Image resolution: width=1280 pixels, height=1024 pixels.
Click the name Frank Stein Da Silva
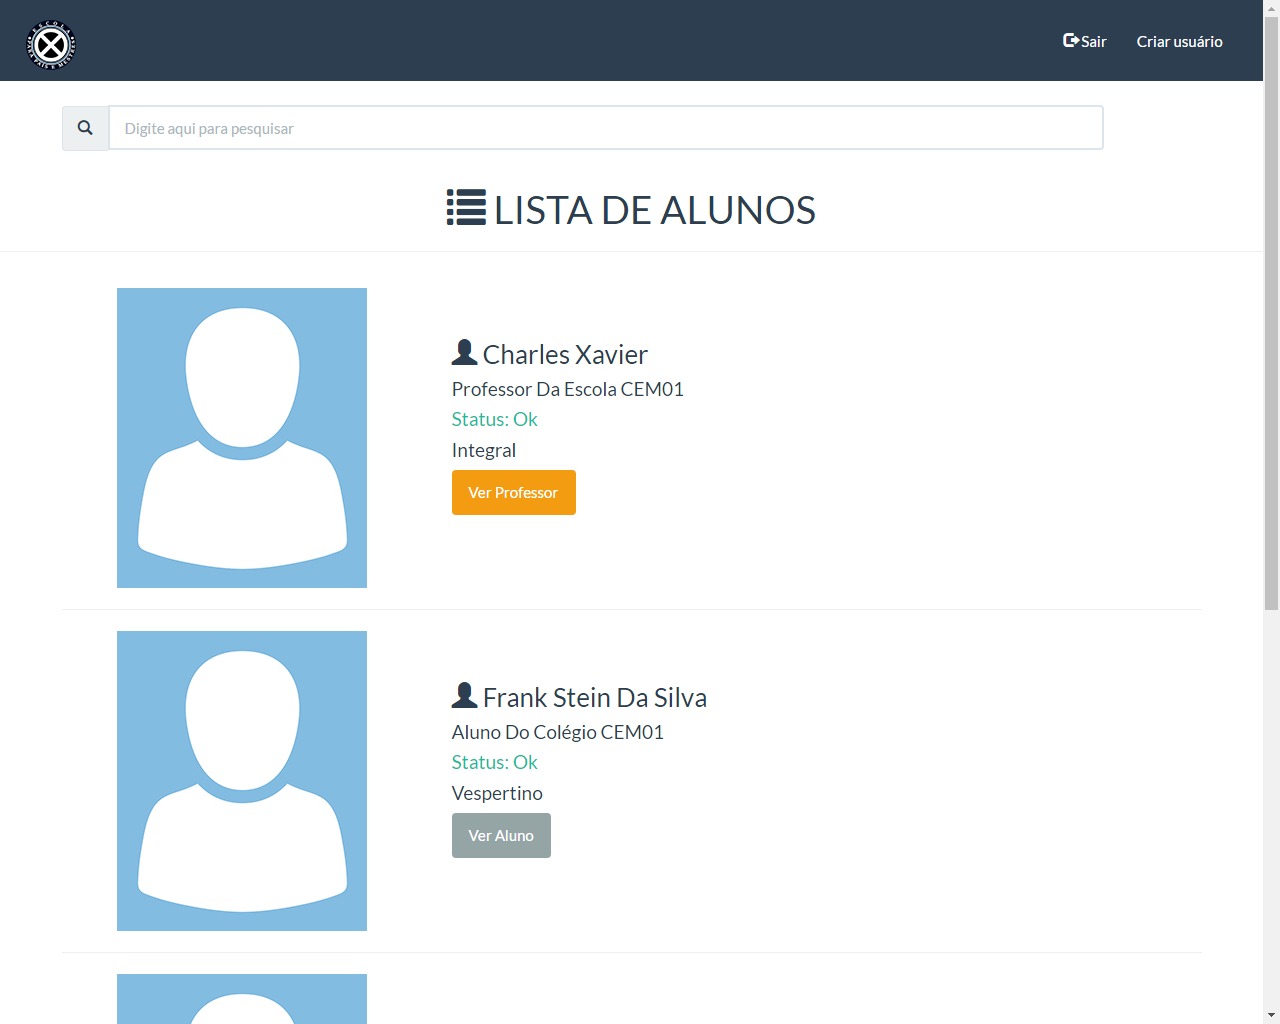coord(595,697)
